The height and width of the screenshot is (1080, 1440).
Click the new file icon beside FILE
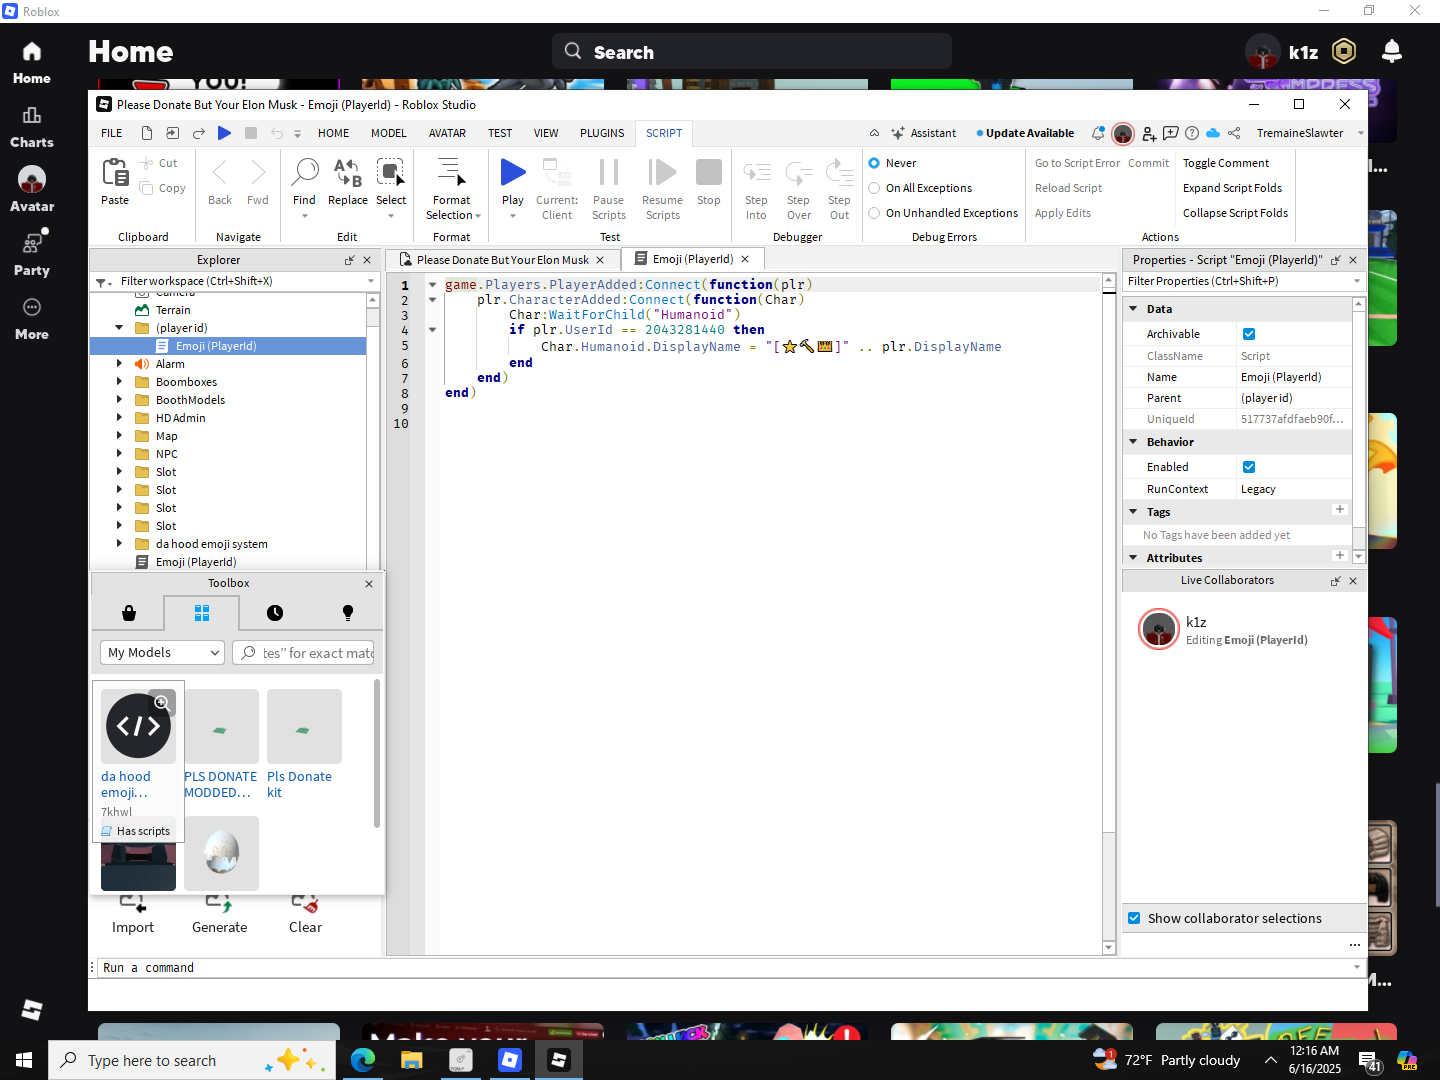(147, 133)
